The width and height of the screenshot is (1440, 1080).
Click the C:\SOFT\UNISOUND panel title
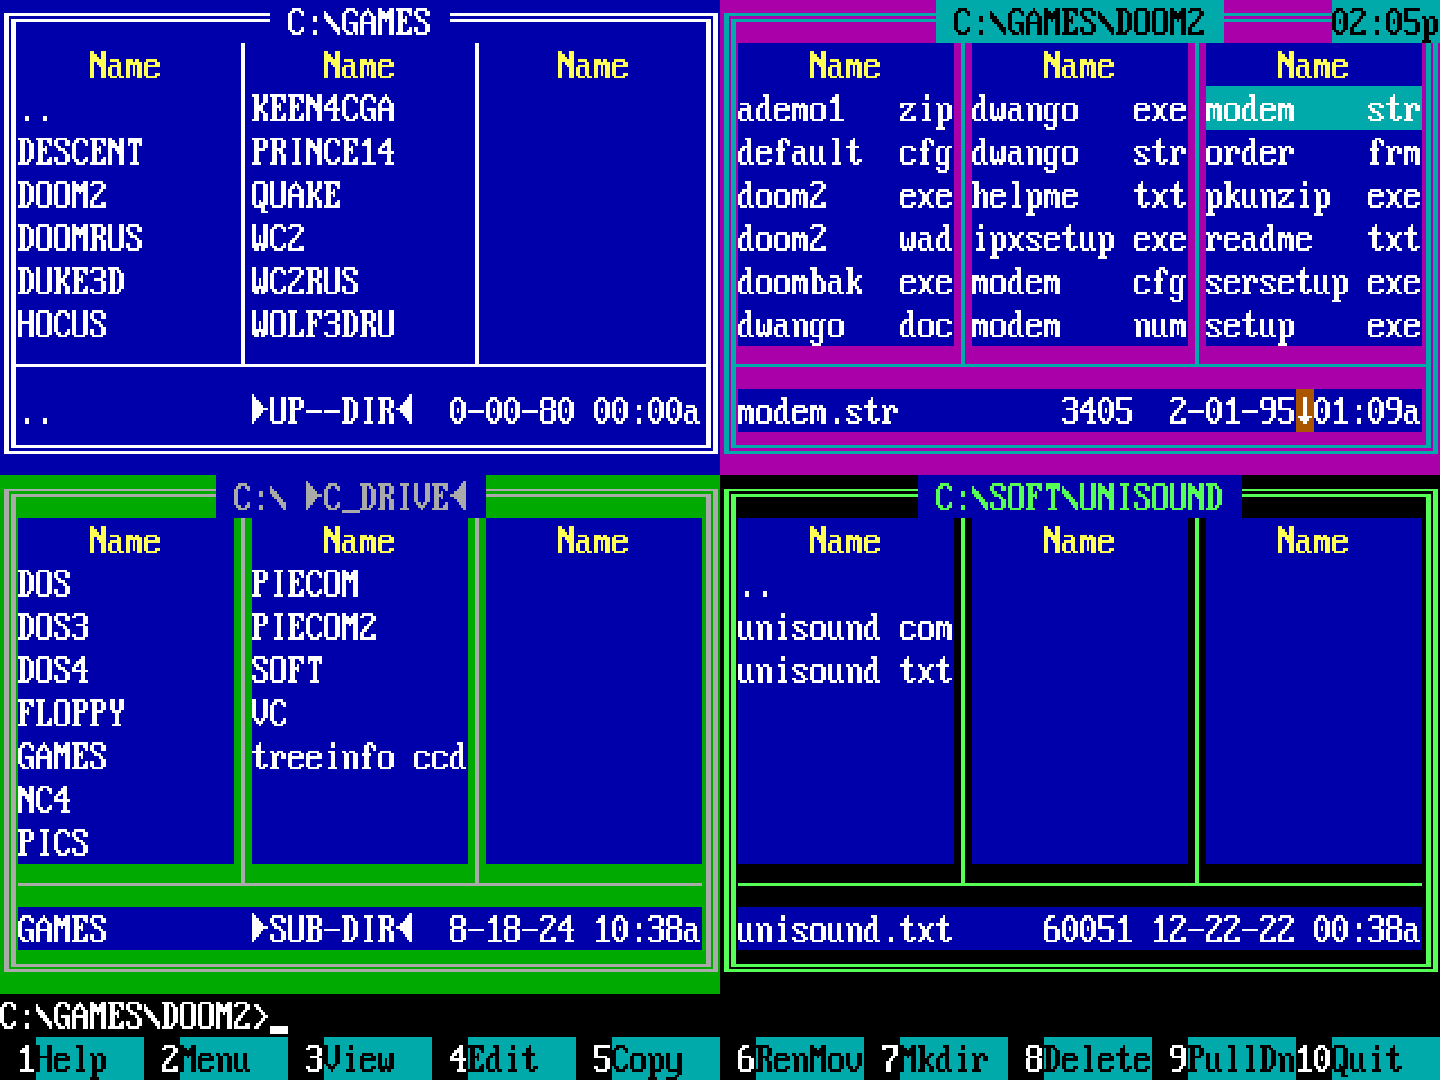[1079, 497]
